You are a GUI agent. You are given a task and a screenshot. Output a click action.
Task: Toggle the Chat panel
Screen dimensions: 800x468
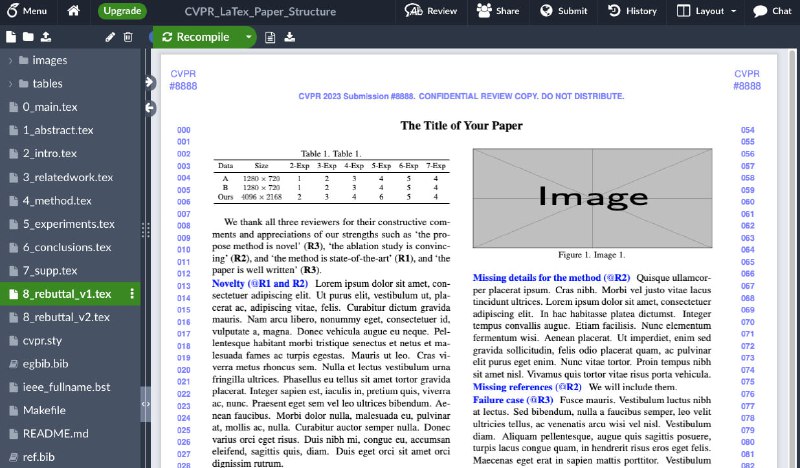click(772, 11)
